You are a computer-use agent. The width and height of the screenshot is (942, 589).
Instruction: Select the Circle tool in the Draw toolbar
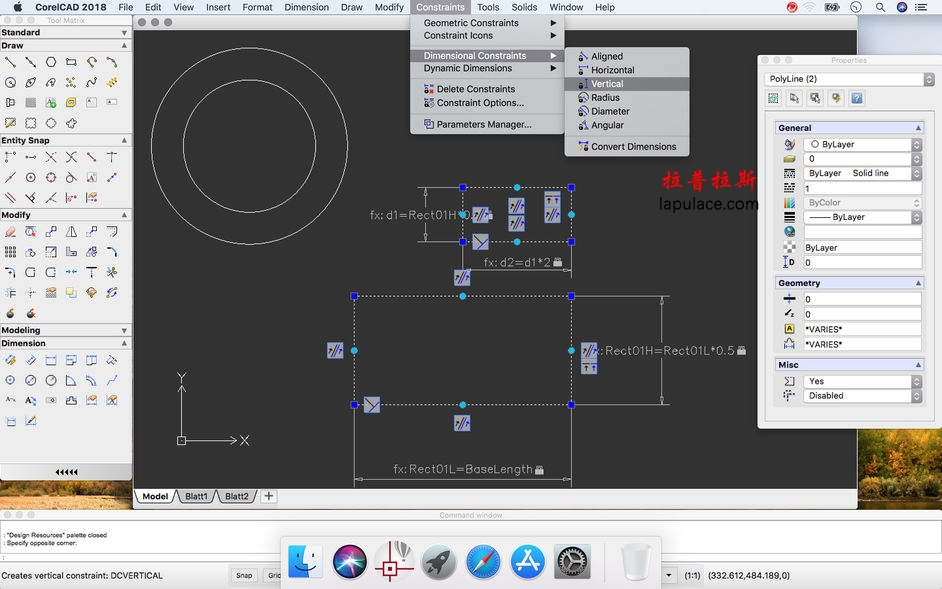10,82
